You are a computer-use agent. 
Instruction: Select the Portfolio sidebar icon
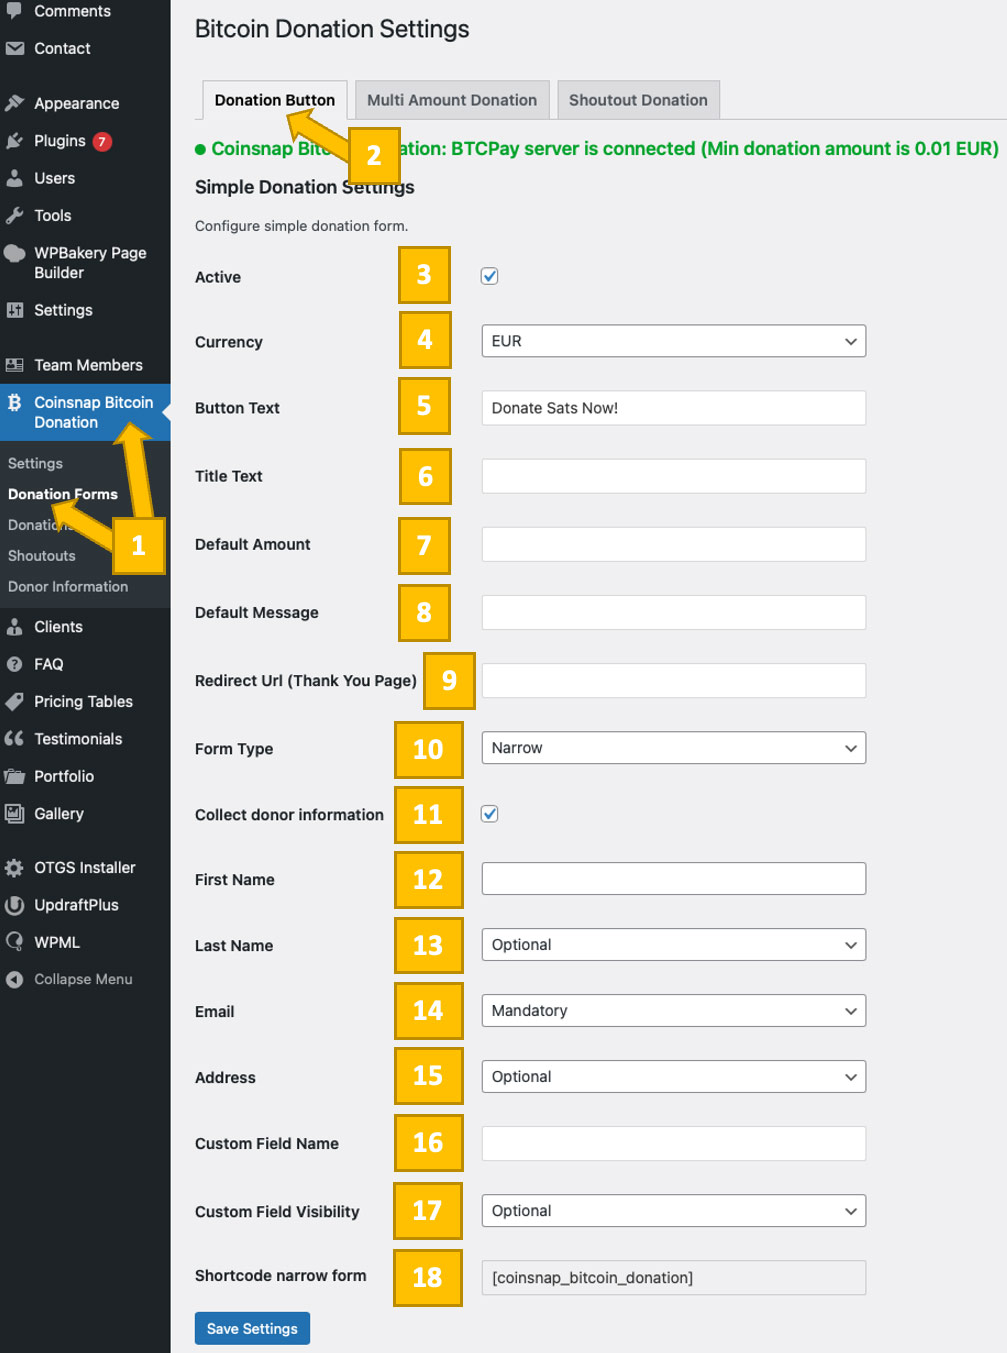click(x=16, y=776)
